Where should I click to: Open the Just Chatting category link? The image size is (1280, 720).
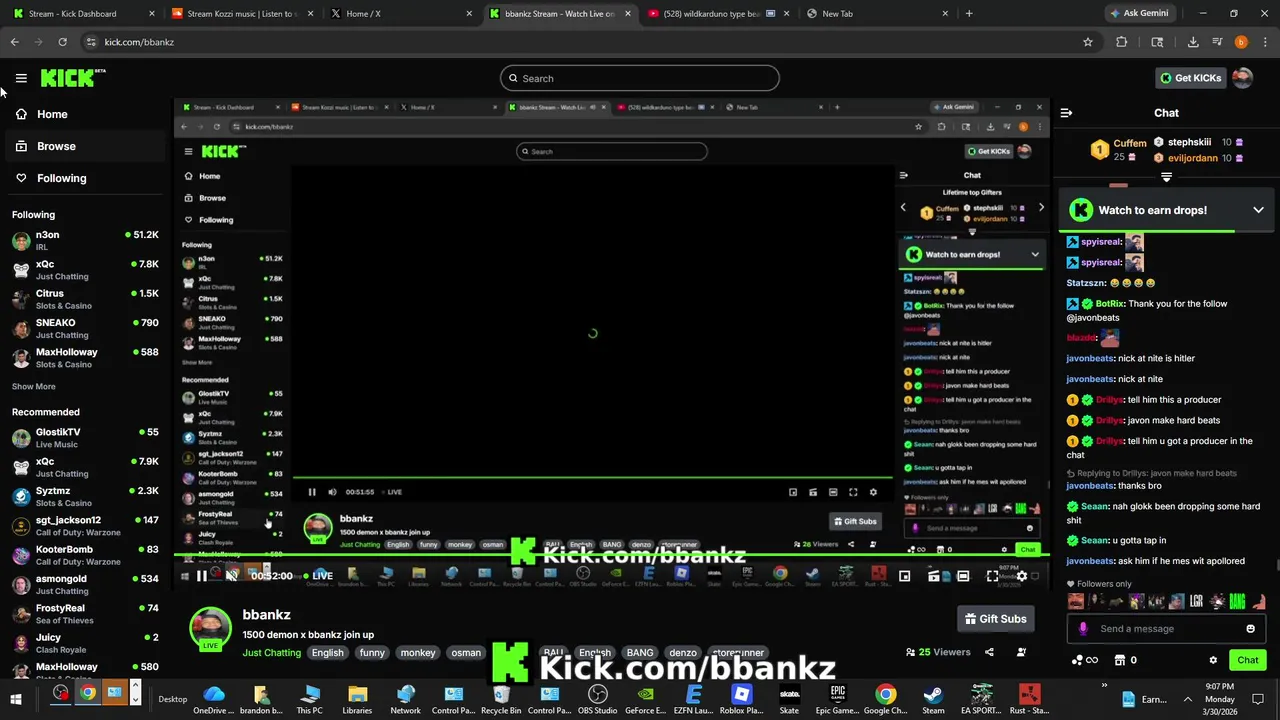point(271,653)
